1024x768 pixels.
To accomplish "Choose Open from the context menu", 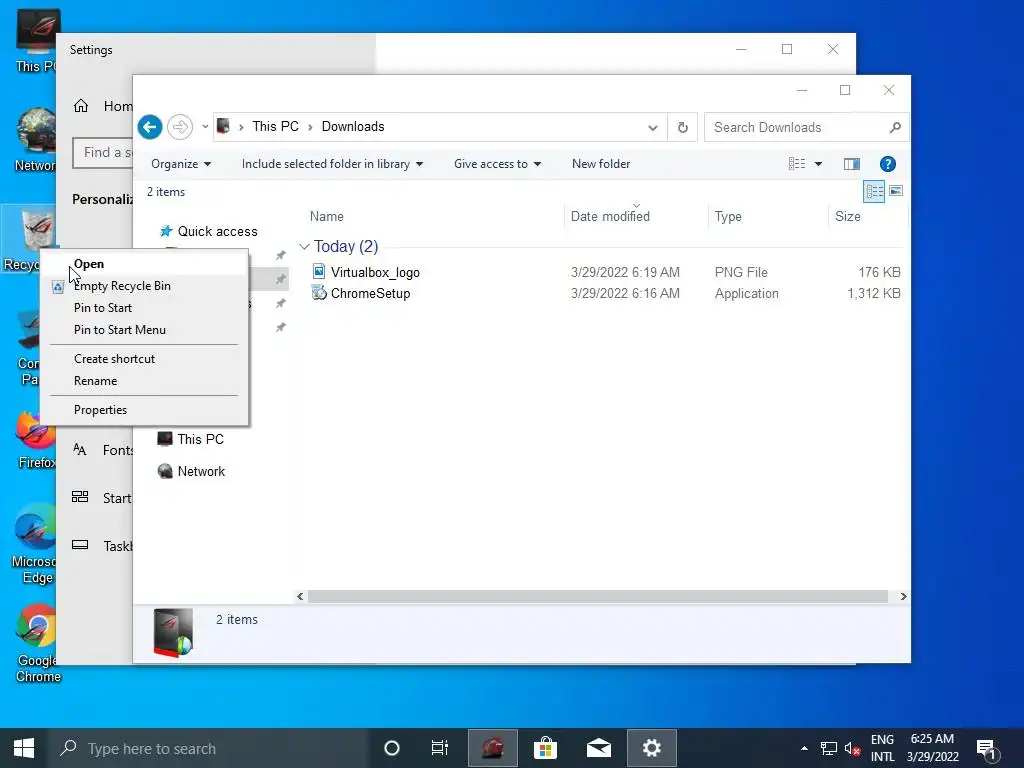I will coord(144,264).
